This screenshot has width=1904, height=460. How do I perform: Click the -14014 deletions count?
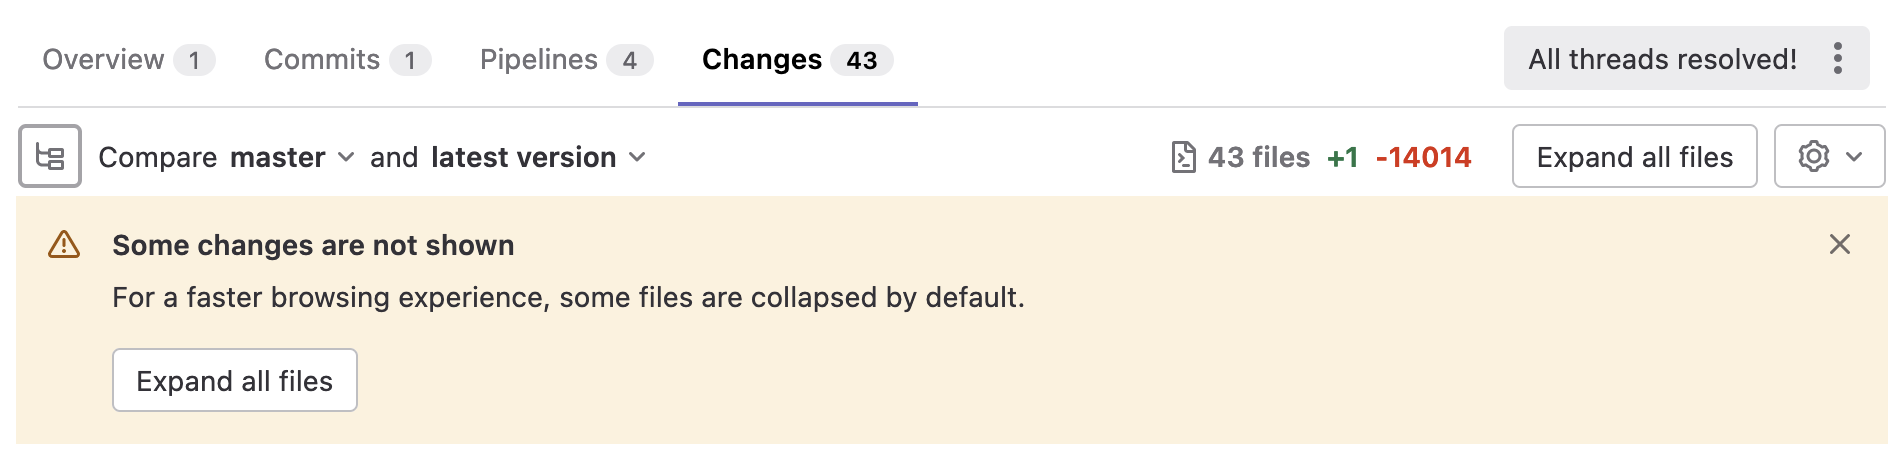1423,157
